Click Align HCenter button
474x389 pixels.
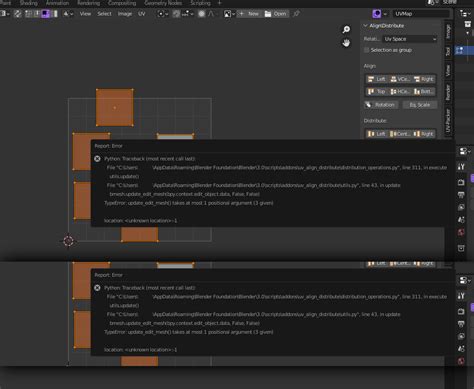click(x=400, y=91)
